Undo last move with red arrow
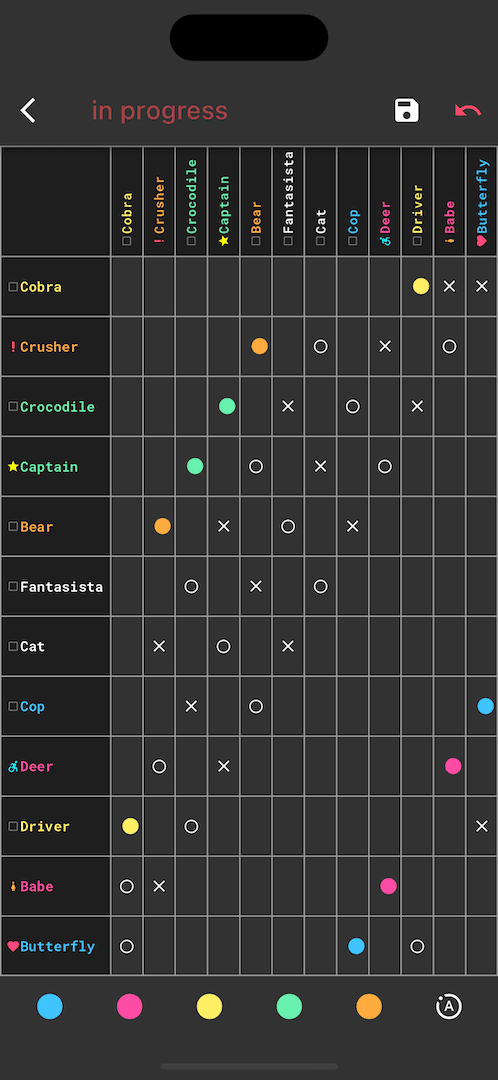The image size is (498, 1080). 468,110
